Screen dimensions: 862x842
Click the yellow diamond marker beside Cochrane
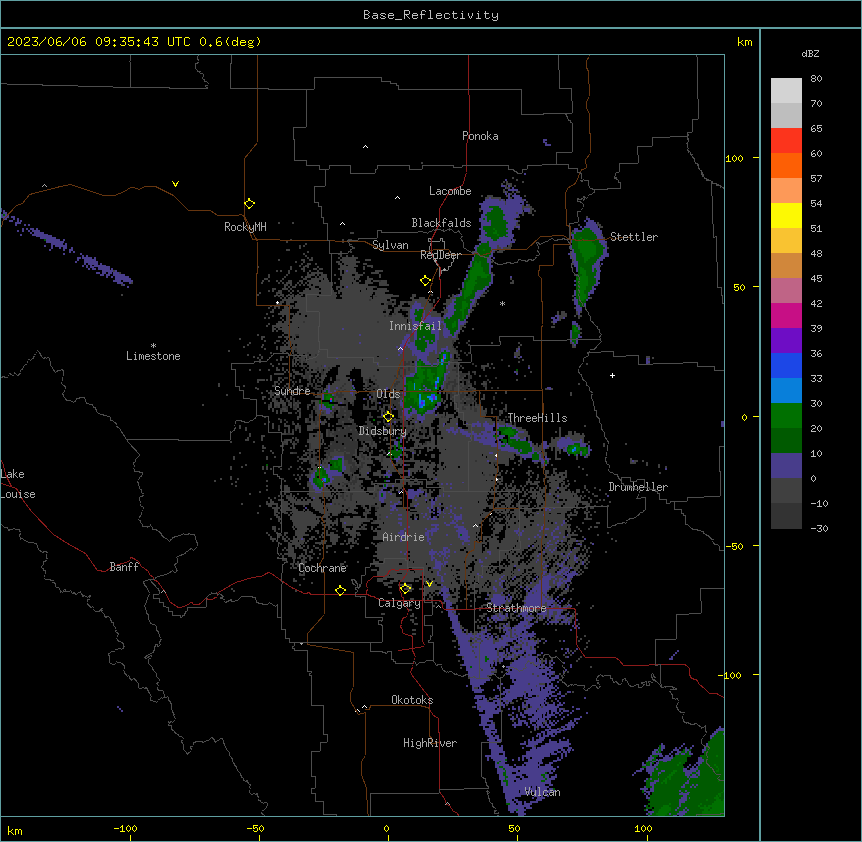coord(340,590)
